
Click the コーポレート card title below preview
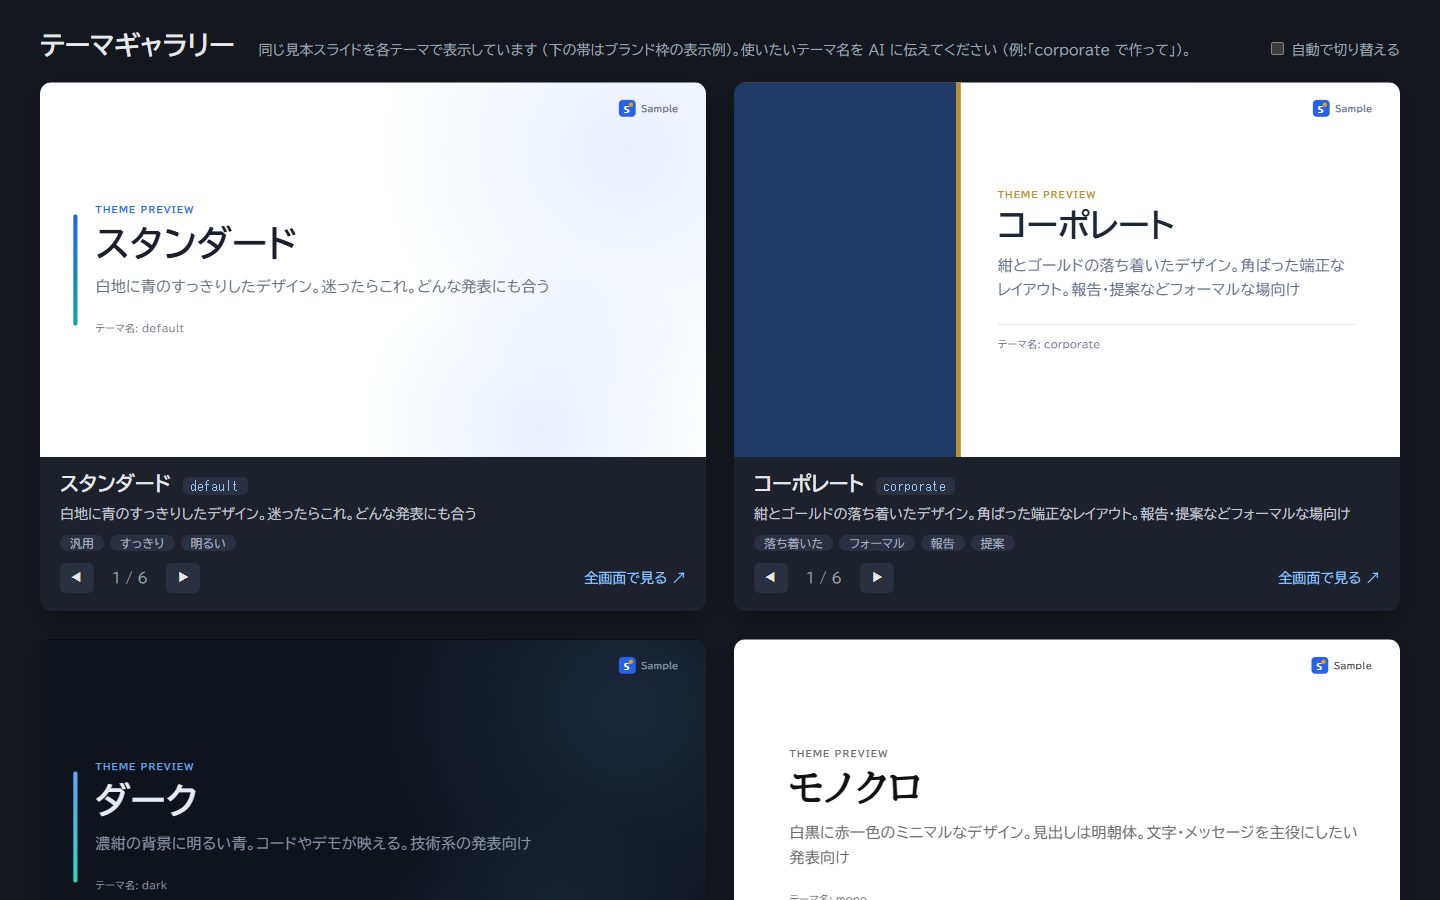[809, 484]
